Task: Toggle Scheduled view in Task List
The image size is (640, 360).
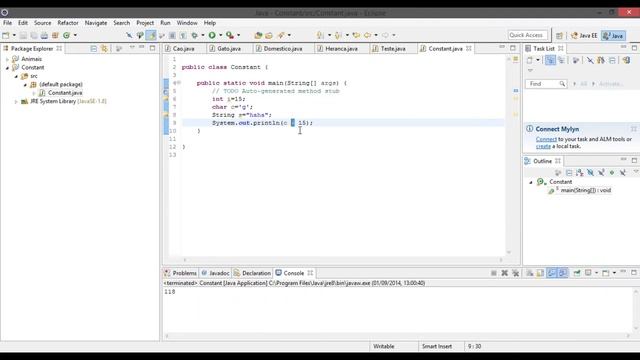Action: [561, 60]
